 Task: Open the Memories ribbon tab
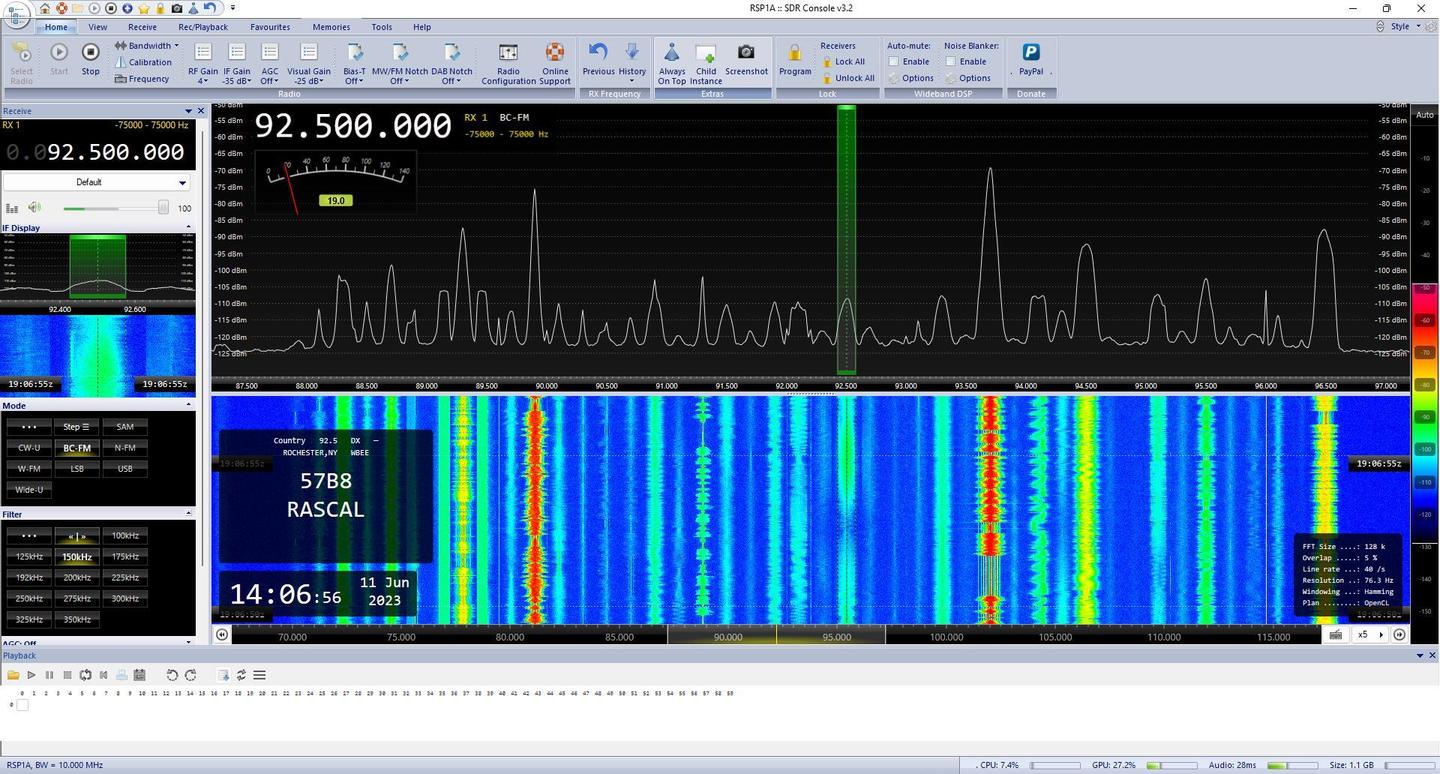(x=330, y=27)
